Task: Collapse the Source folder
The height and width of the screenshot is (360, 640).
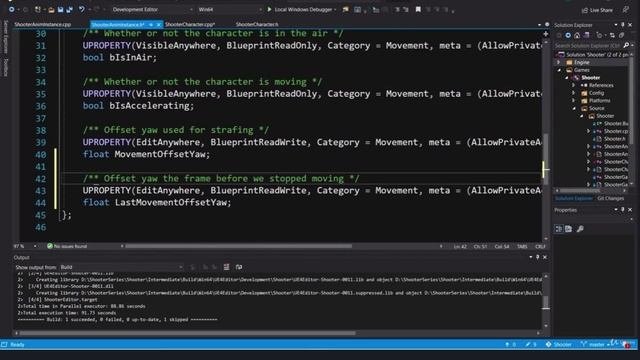Action: 574,108
